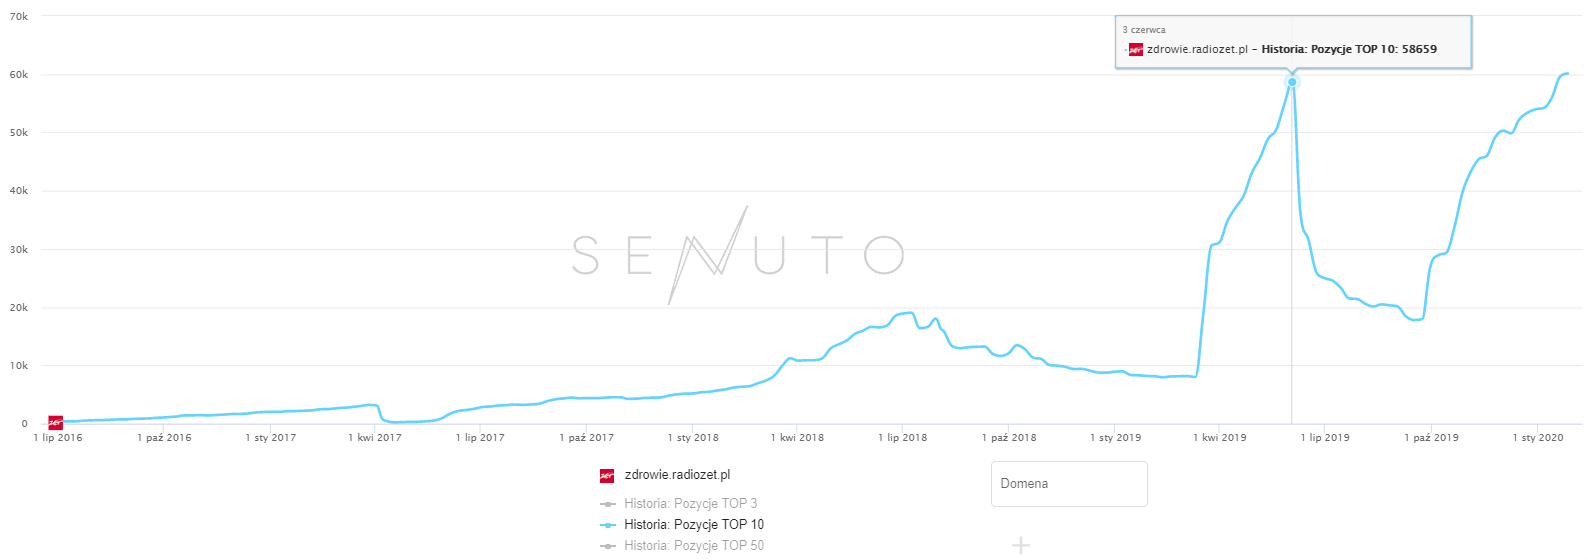Click the plus icon below Domena field
This screenshot has width=1588, height=560.
(x=1020, y=545)
